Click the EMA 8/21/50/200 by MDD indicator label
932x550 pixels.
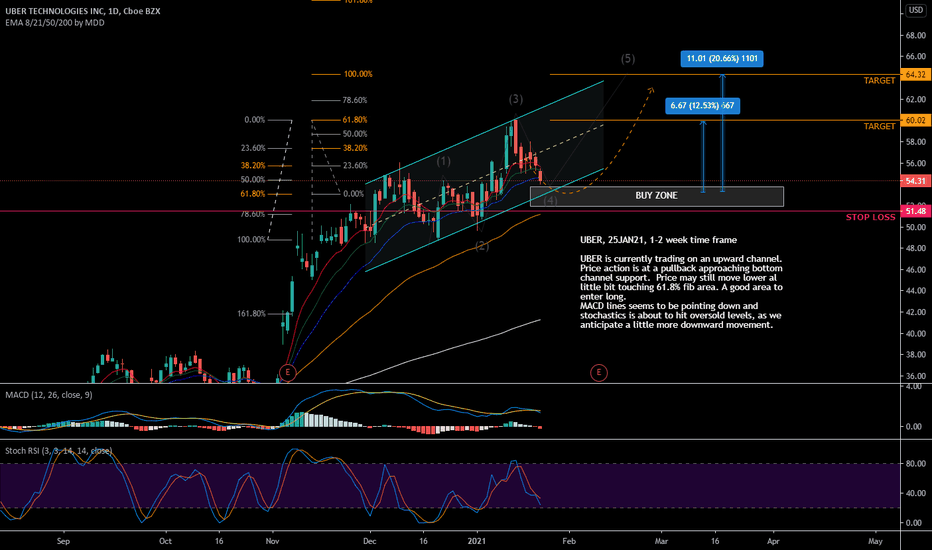[55, 23]
